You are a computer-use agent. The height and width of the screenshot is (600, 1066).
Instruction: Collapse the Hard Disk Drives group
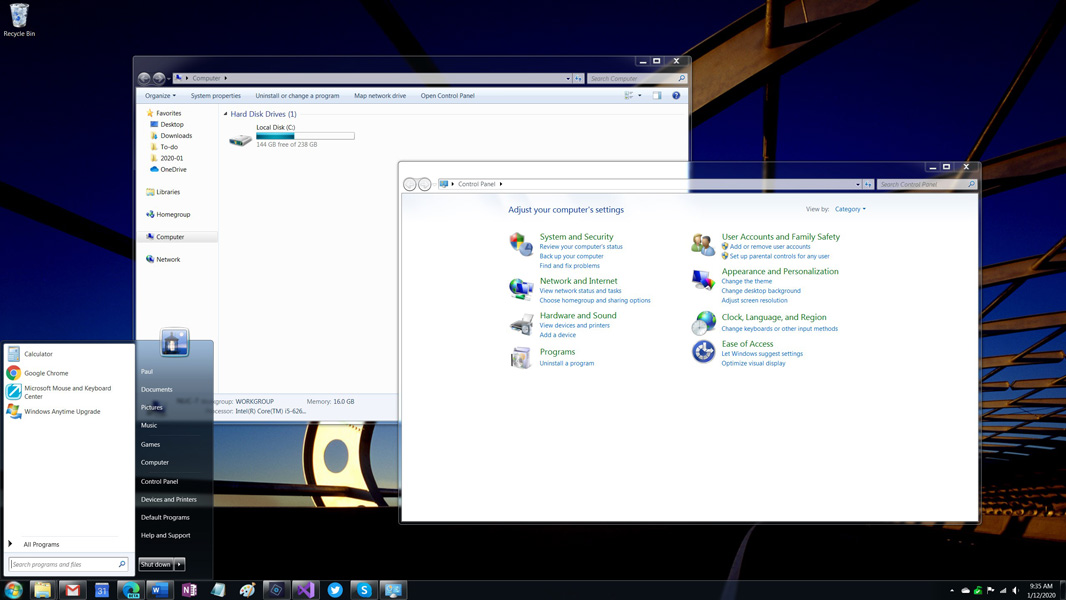[x=226, y=114]
